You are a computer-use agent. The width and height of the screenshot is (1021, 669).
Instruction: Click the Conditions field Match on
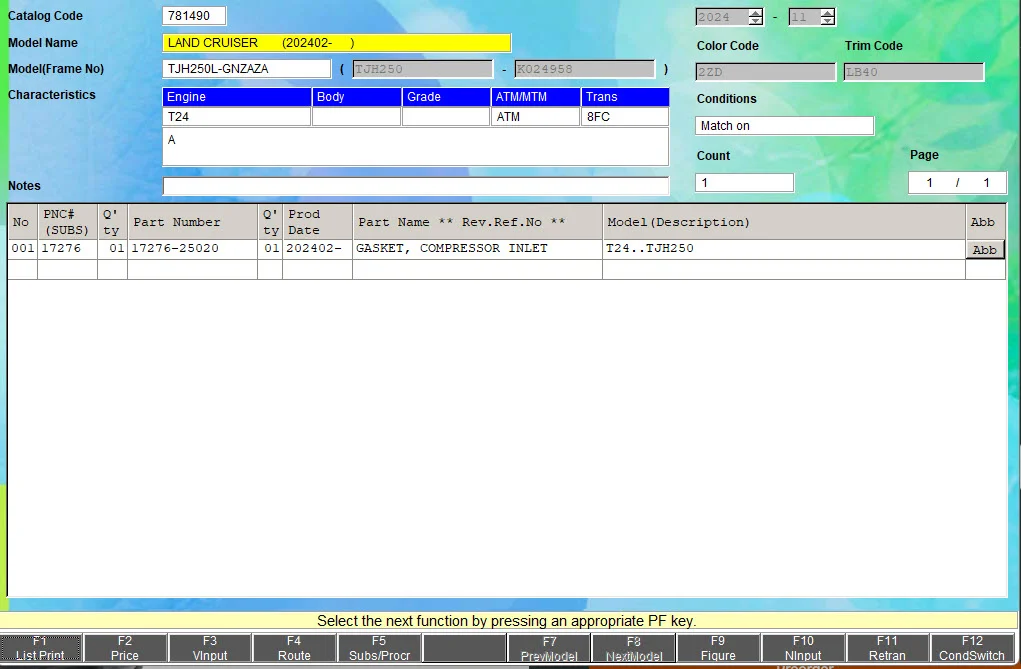coord(785,126)
